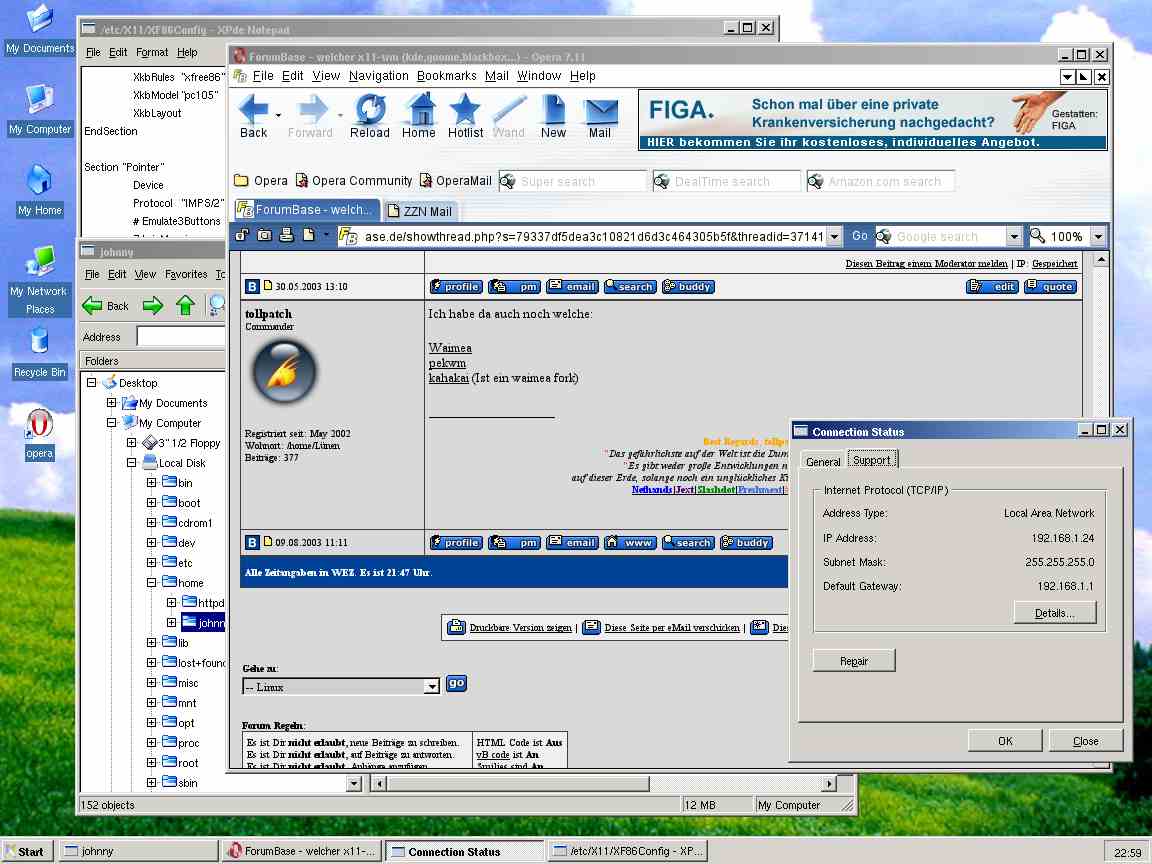Click profile button on tollpatch post
The height and width of the screenshot is (864, 1152).
(456, 287)
